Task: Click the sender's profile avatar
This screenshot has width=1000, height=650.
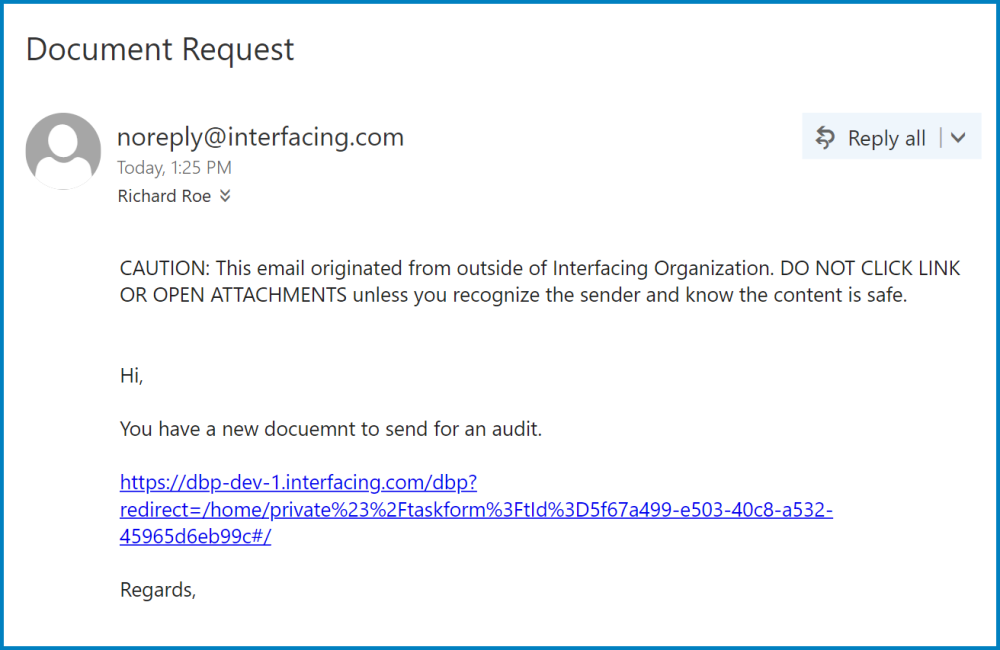Action: 63,151
